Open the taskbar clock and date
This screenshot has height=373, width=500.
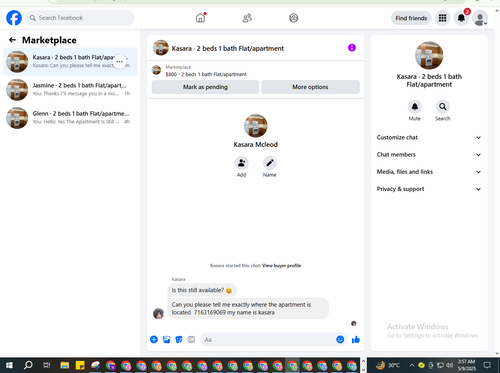[x=466, y=365]
